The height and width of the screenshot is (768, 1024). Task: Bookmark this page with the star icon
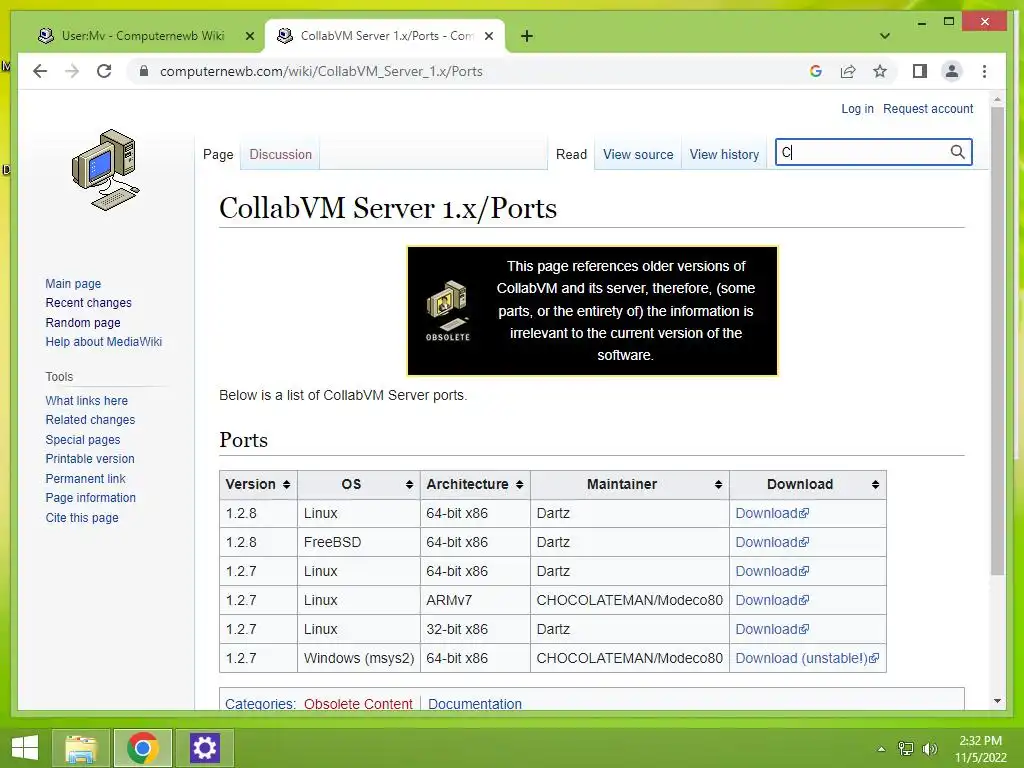pos(880,71)
